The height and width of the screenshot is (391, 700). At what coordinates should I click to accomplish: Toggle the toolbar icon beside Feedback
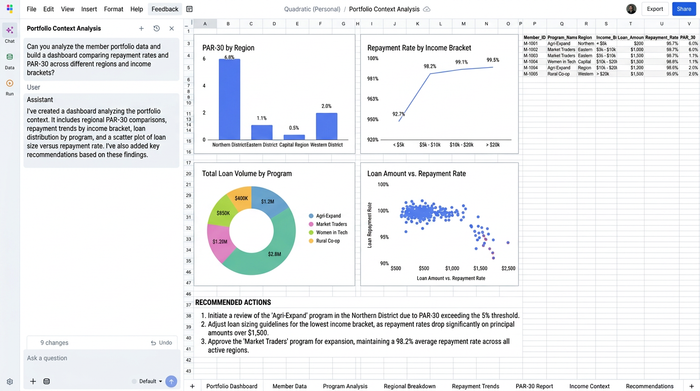tap(189, 9)
